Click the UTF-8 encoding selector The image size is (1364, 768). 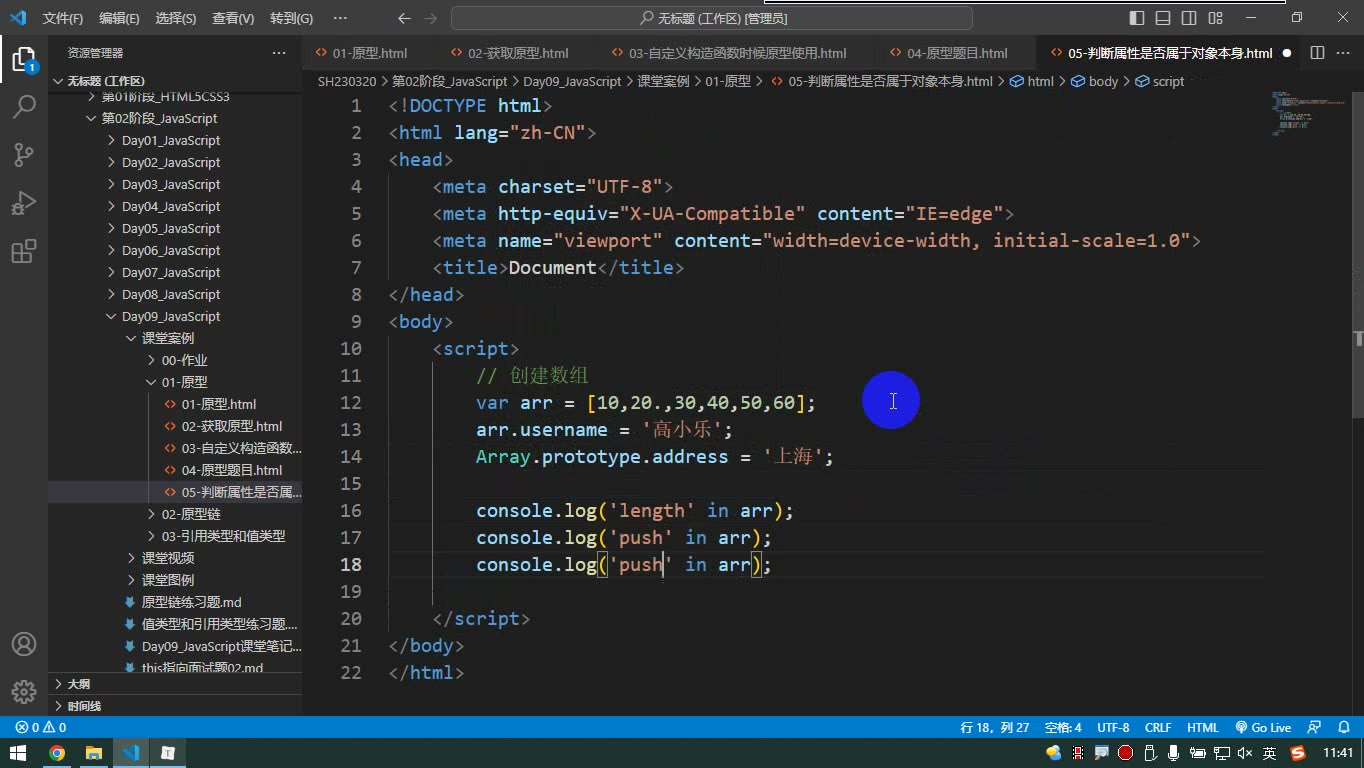1113,728
